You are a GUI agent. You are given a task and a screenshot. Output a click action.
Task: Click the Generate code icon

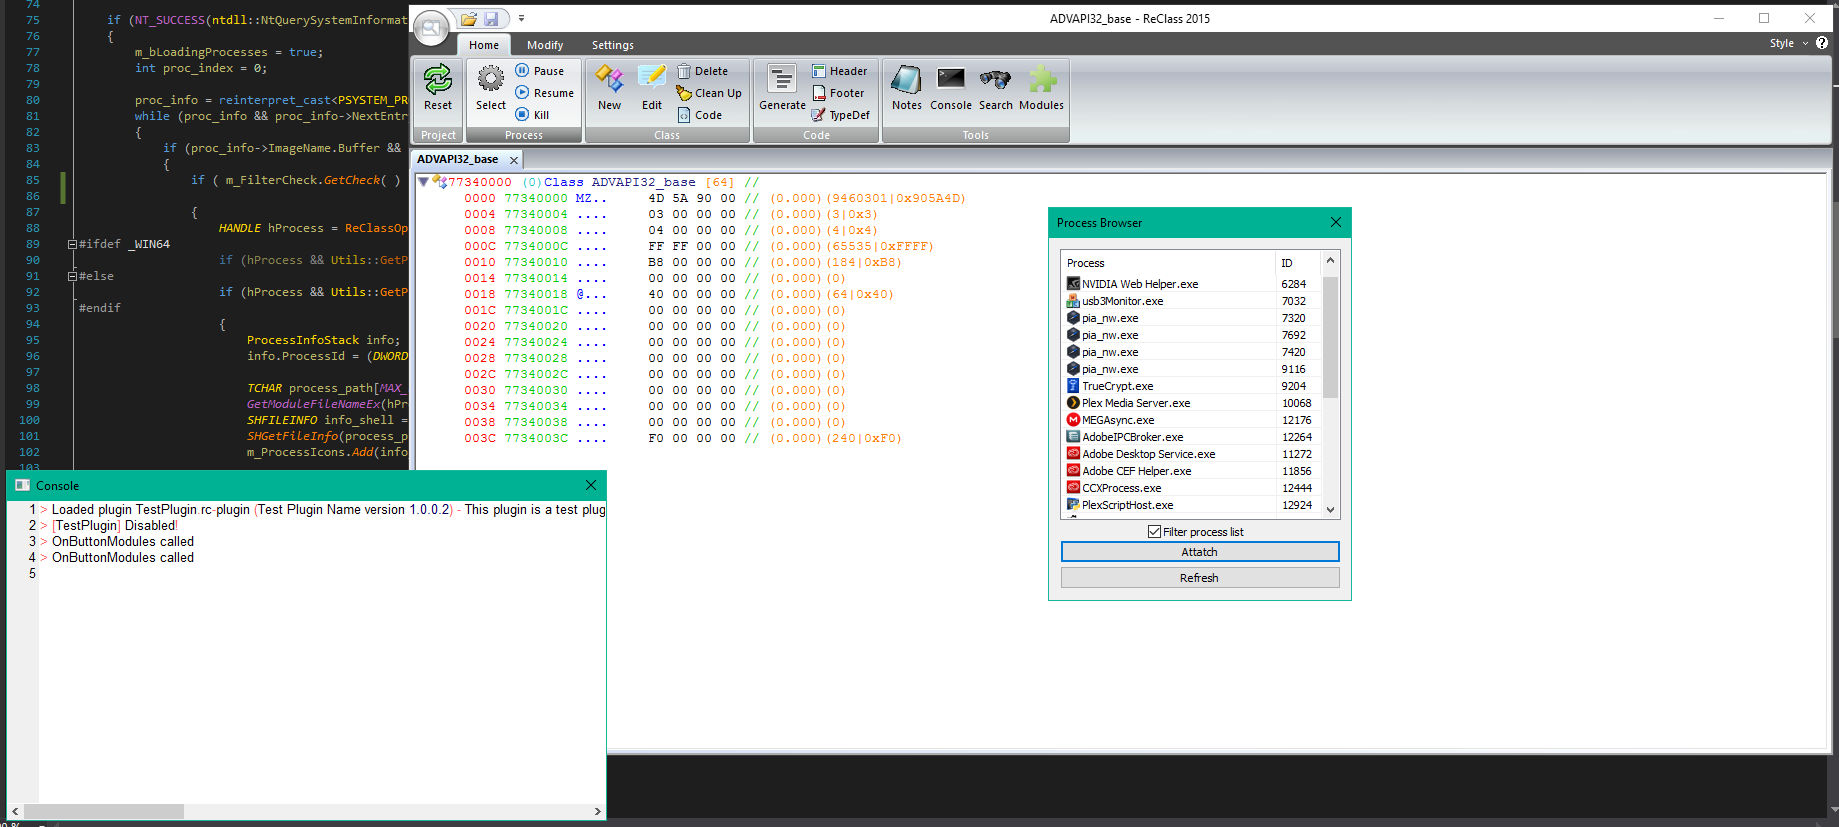click(x=782, y=80)
